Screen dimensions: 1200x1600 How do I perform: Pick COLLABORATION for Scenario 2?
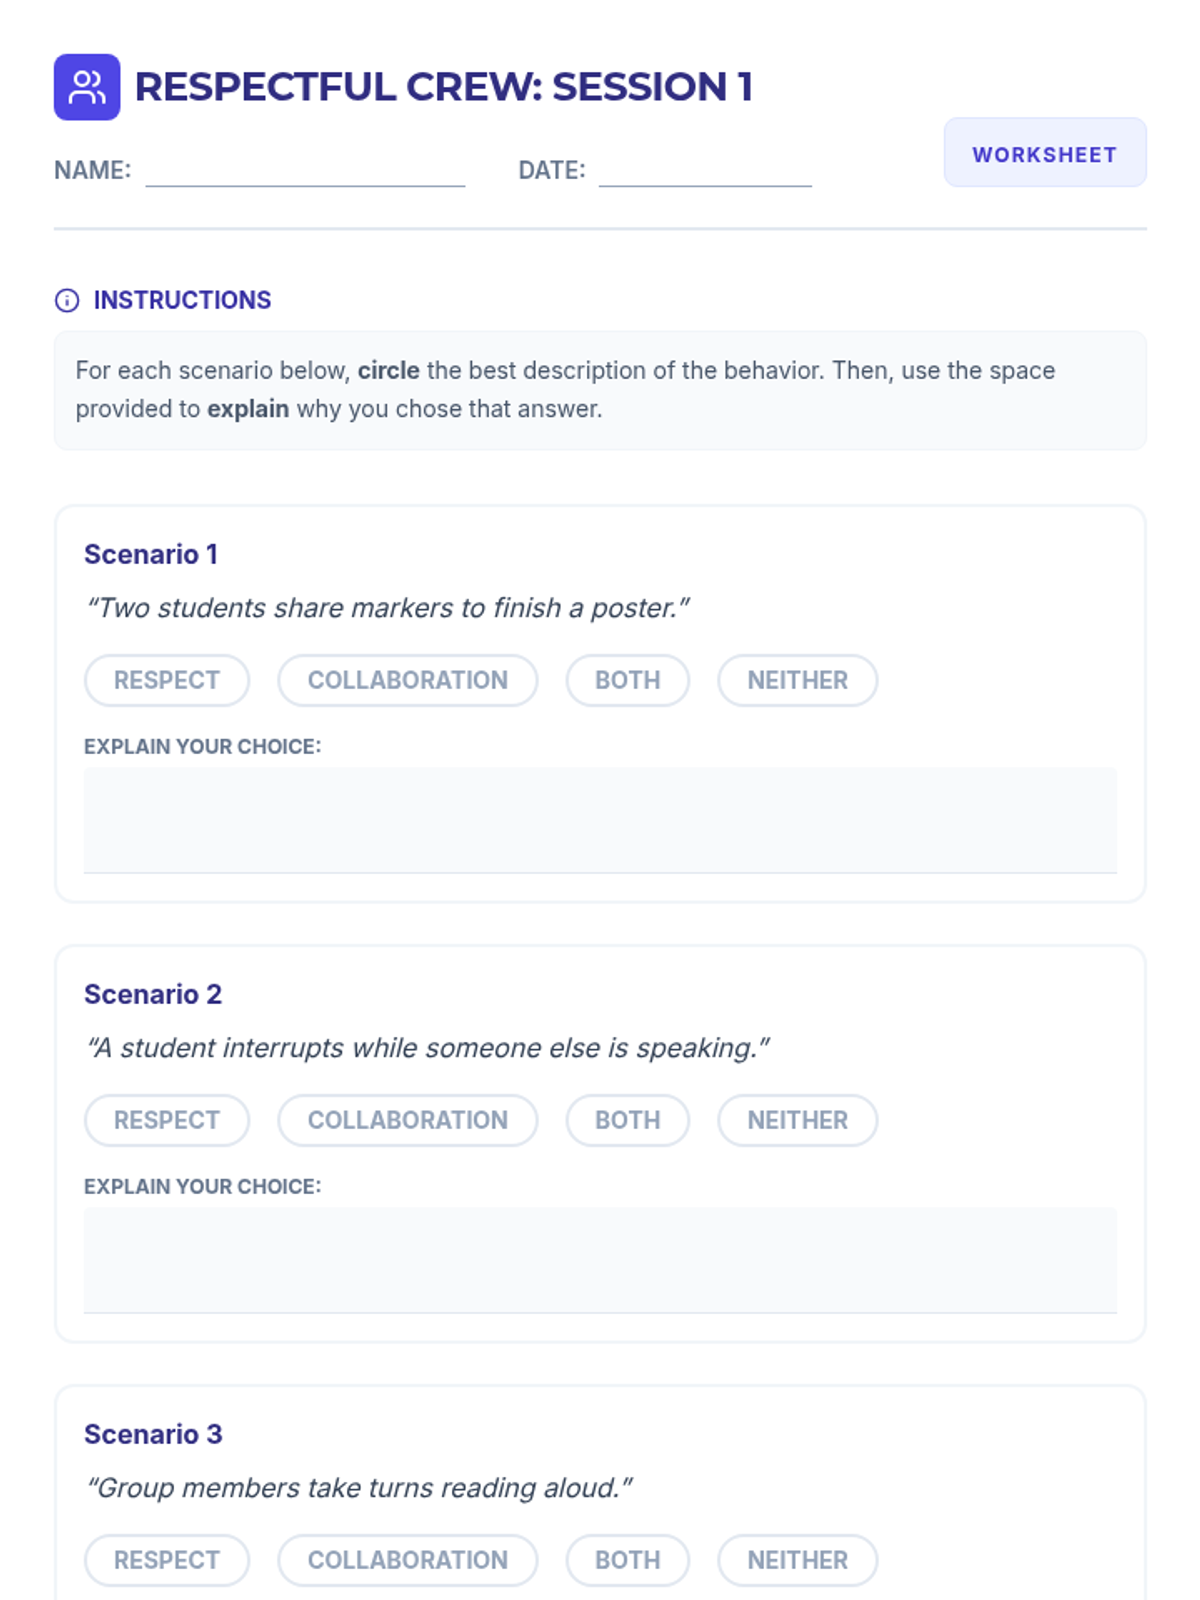pos(407,1120)
